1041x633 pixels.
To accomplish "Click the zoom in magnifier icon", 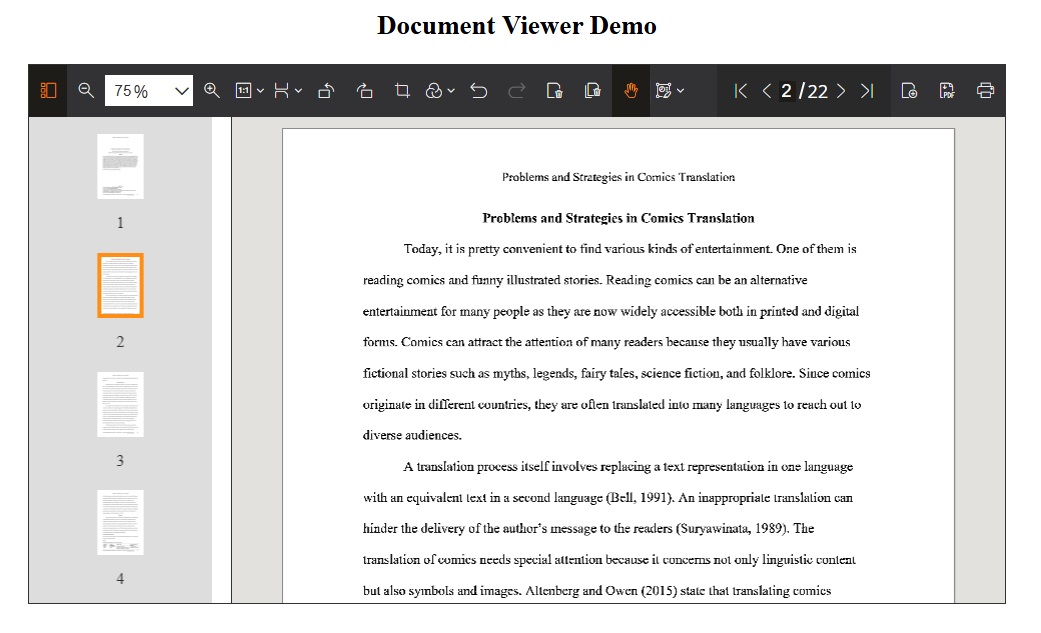I will [211, 91].
